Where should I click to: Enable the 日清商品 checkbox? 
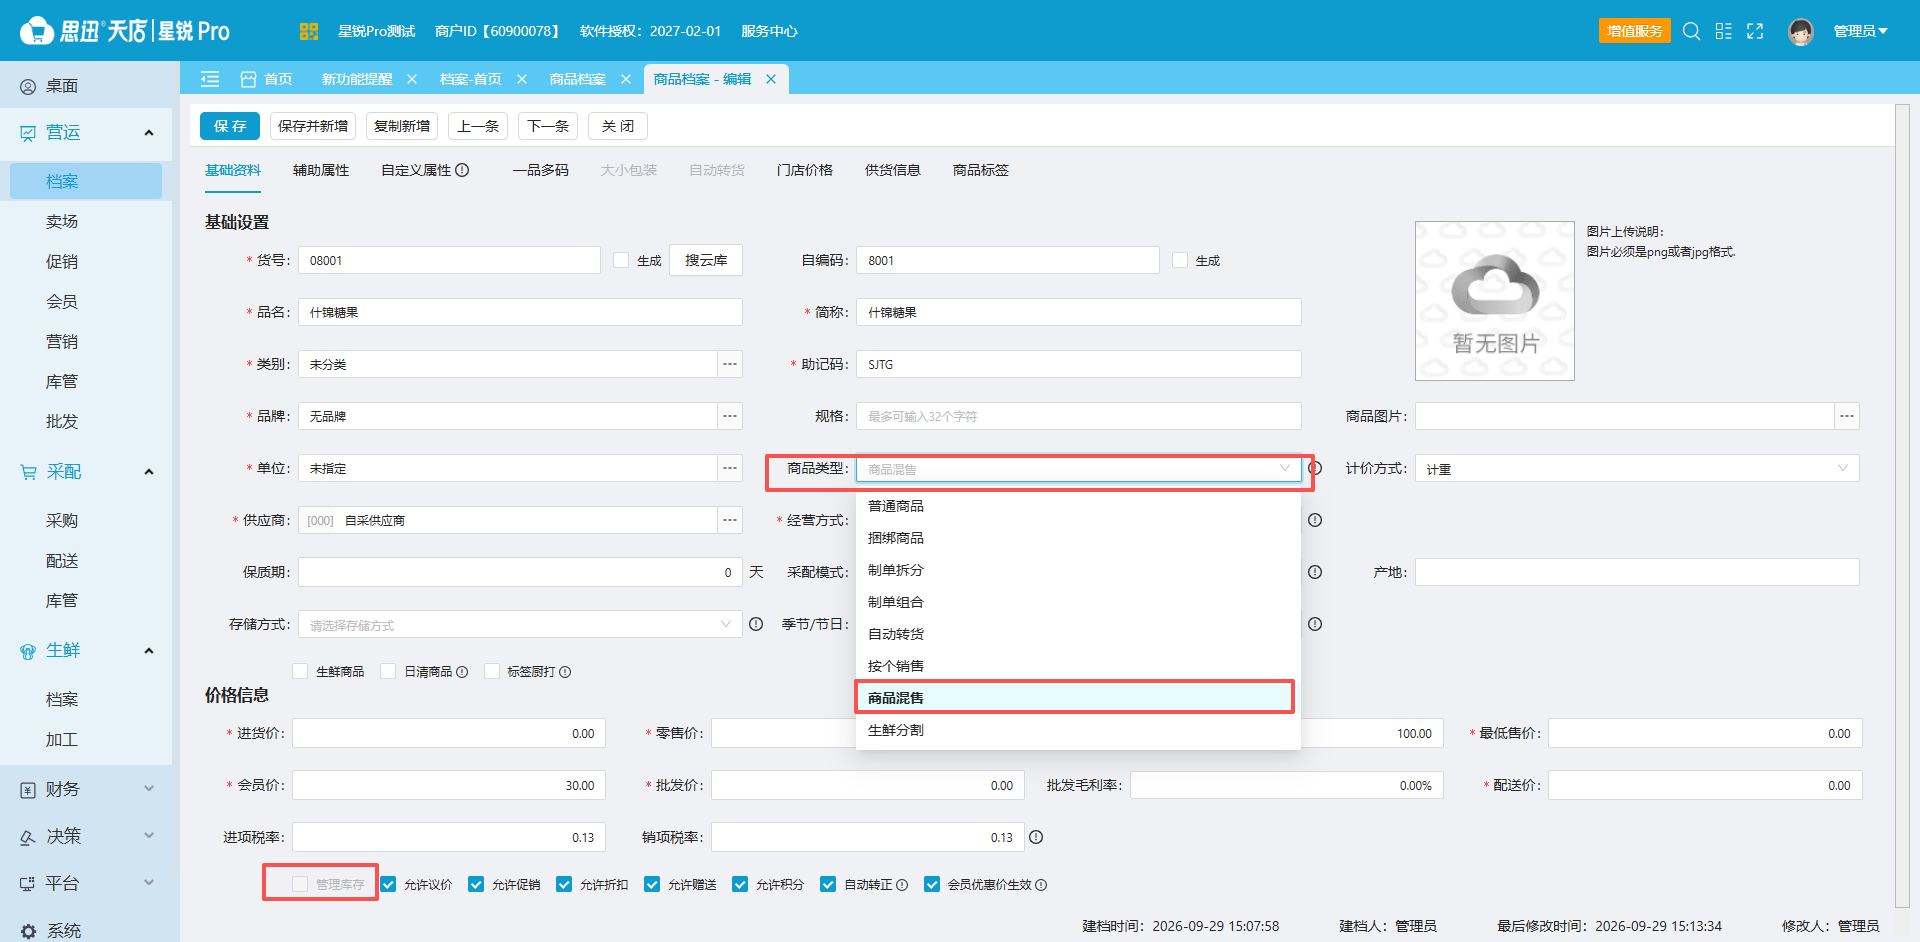click(x=388, y=671)
